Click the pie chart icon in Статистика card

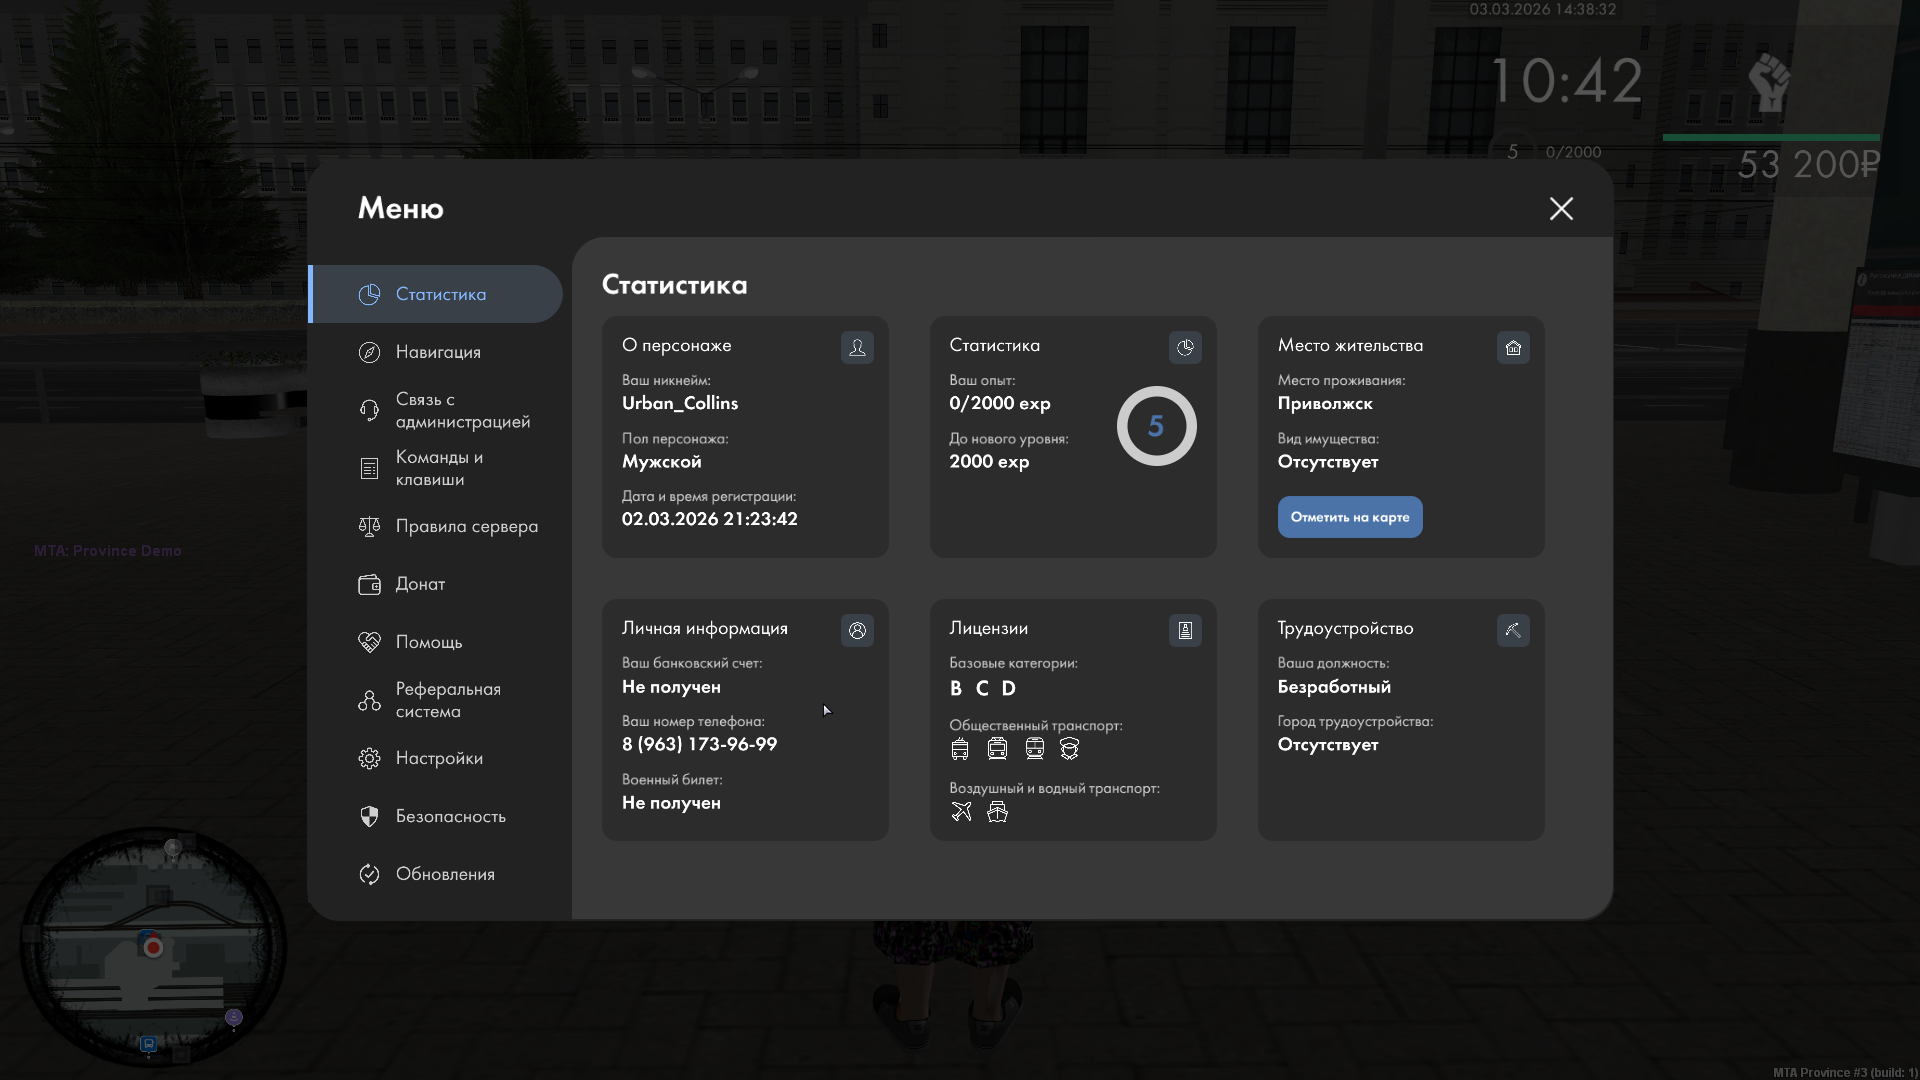1185,347
